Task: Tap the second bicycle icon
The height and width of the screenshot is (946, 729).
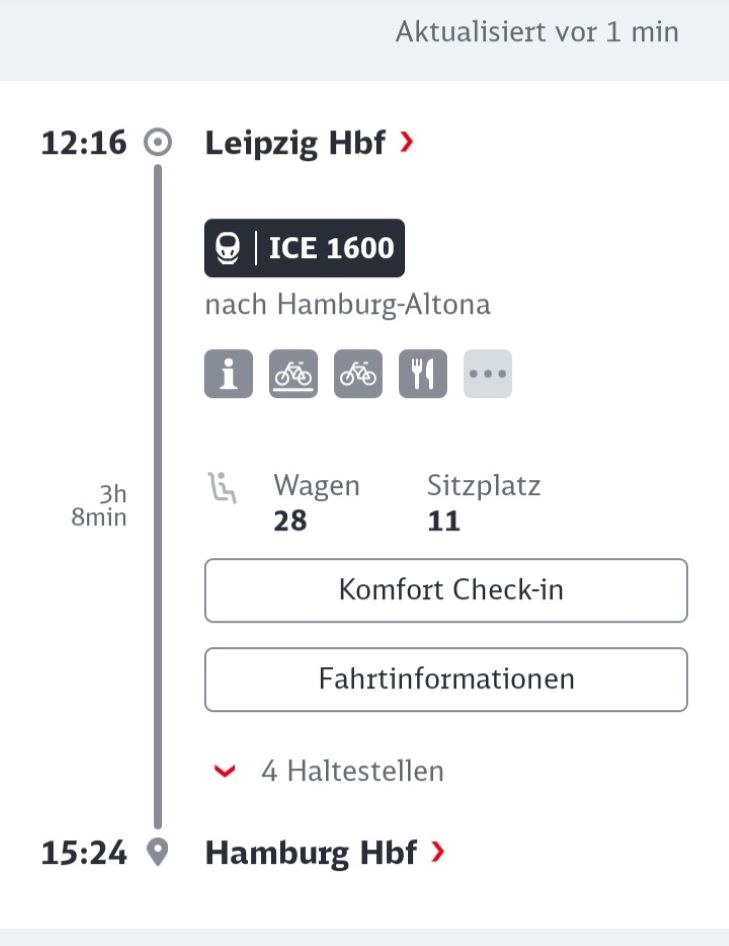Action: tap(358, 373)
